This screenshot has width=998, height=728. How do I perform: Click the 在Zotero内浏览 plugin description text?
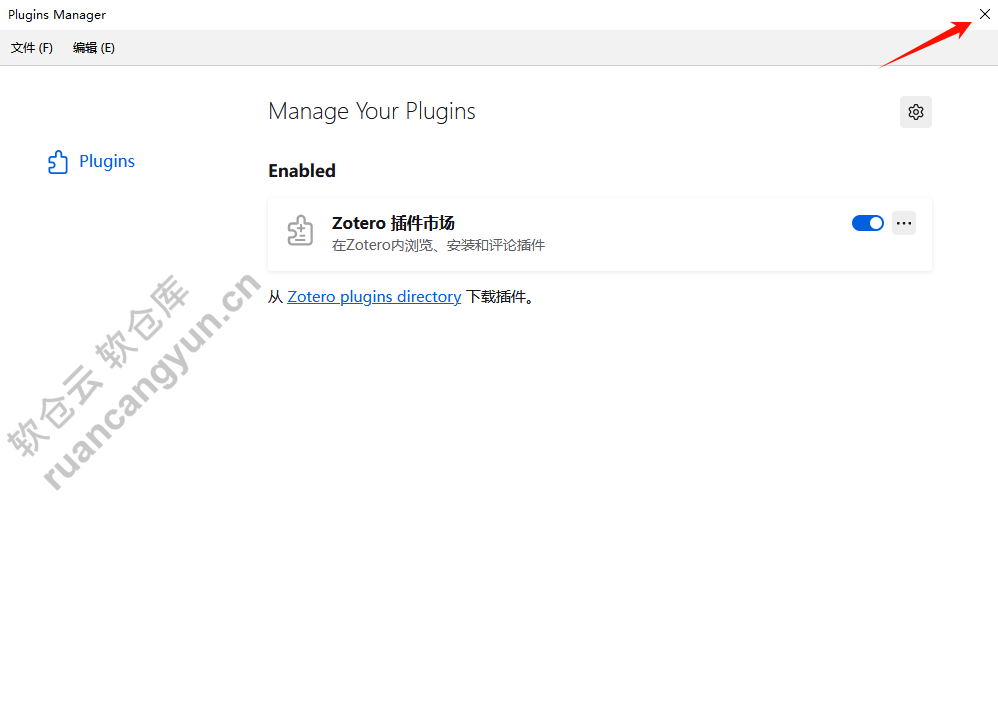[x=438, y=245]
